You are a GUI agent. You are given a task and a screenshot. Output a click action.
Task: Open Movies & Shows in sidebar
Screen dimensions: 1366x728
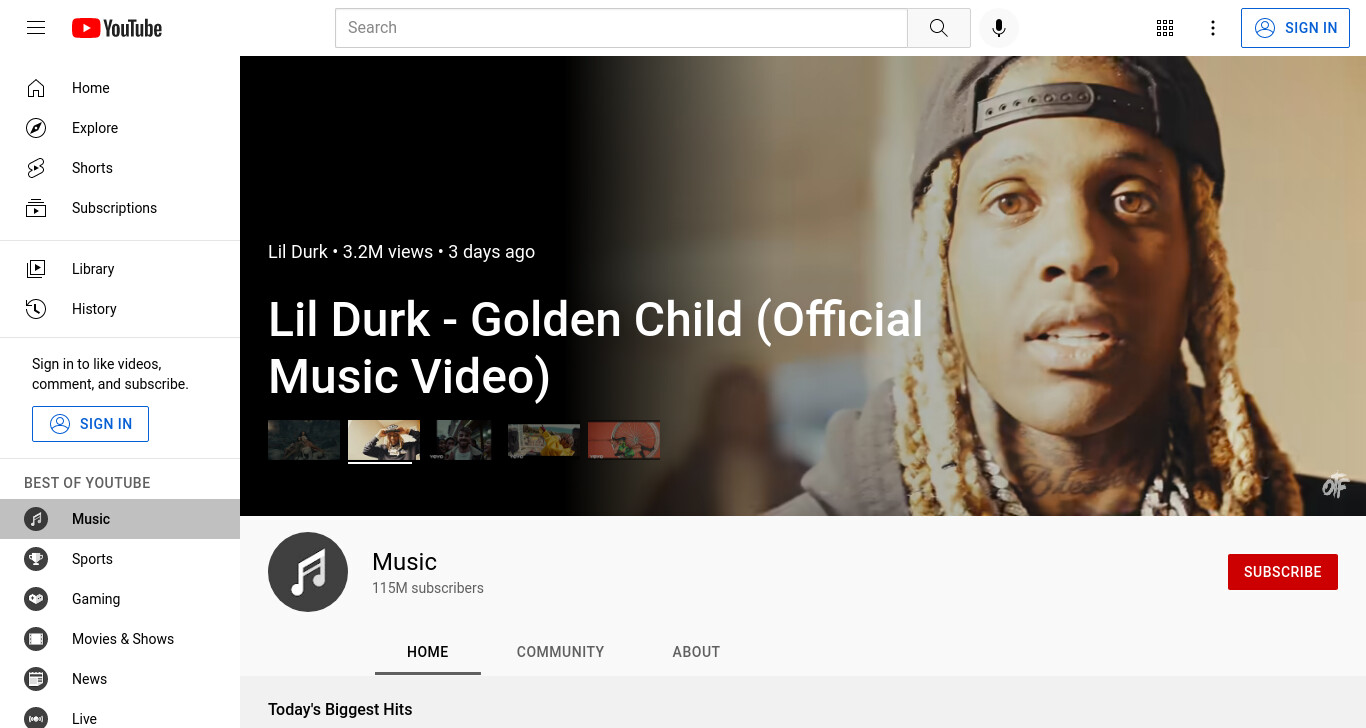pos(120,639)
